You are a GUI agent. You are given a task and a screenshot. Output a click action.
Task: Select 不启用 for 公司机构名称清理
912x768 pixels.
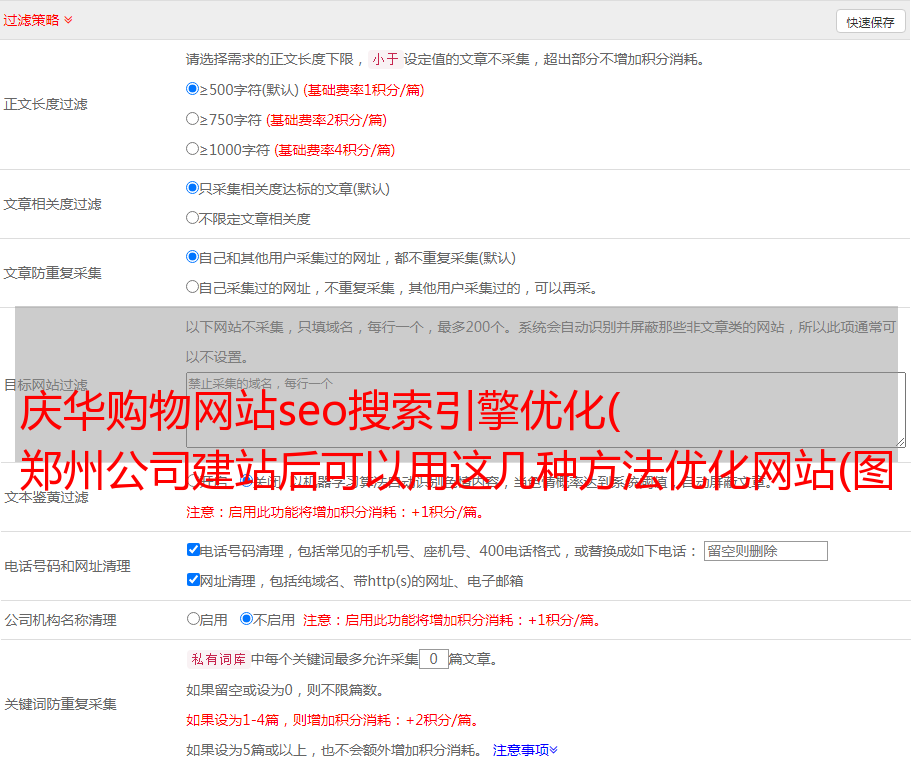[247, 619]
